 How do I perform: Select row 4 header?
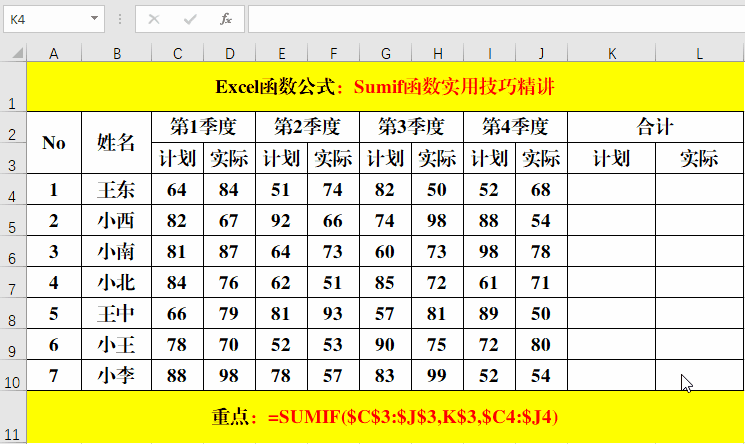point(13,189)
